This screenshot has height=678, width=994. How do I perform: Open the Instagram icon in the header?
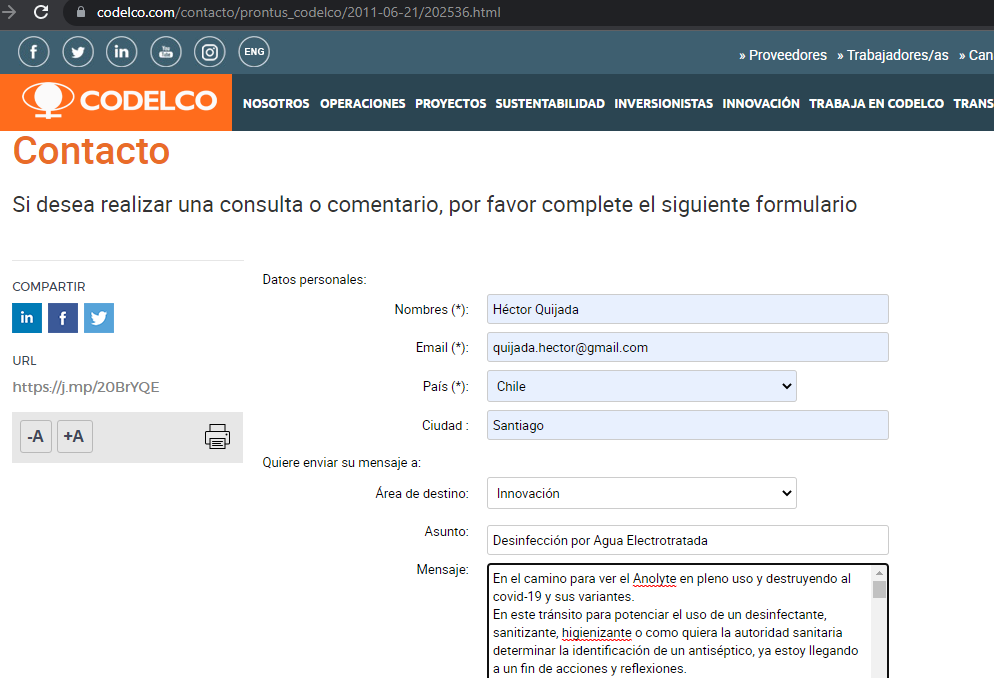coord(210,52)
